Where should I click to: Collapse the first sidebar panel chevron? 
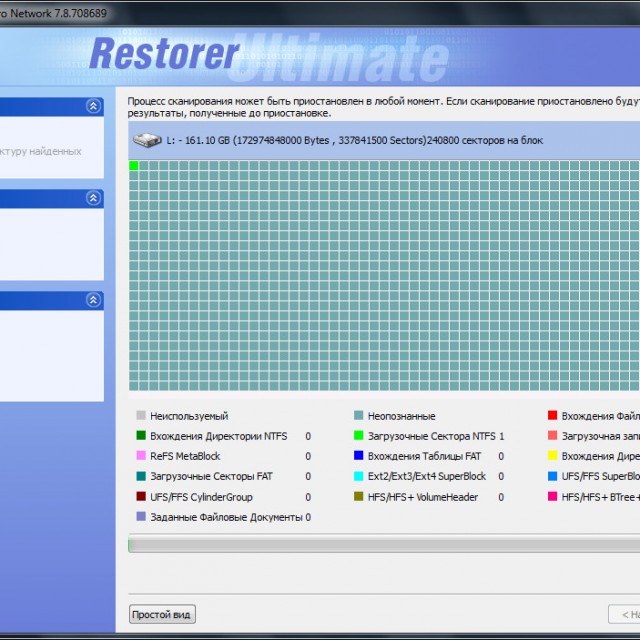(93, 107)
